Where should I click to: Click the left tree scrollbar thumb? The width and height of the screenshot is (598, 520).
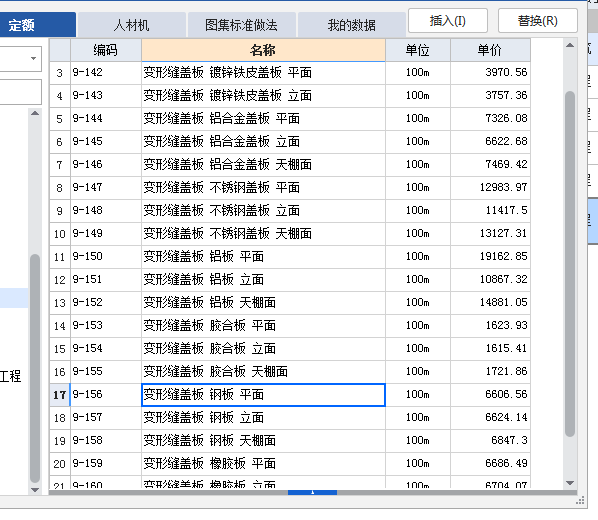pyautogui.click(x=35, y=369)
